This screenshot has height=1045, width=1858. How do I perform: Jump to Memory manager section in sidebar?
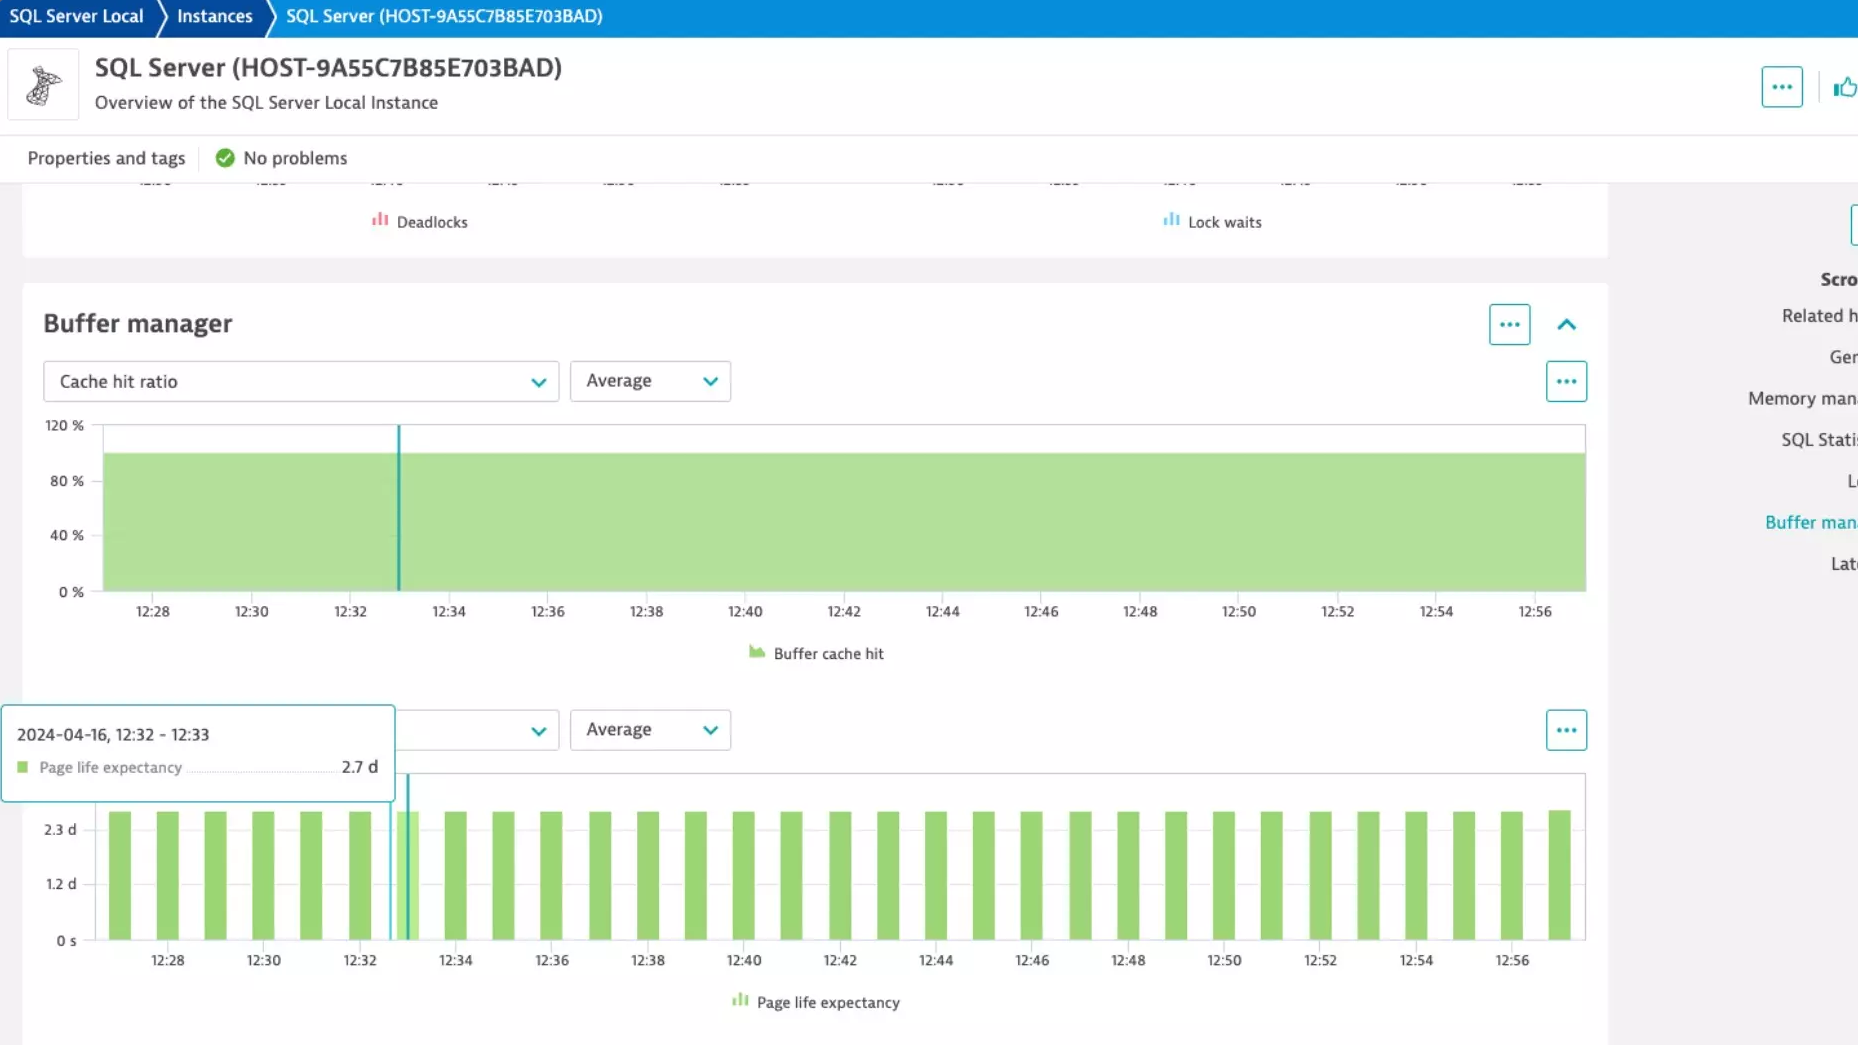coord(1802,398)
